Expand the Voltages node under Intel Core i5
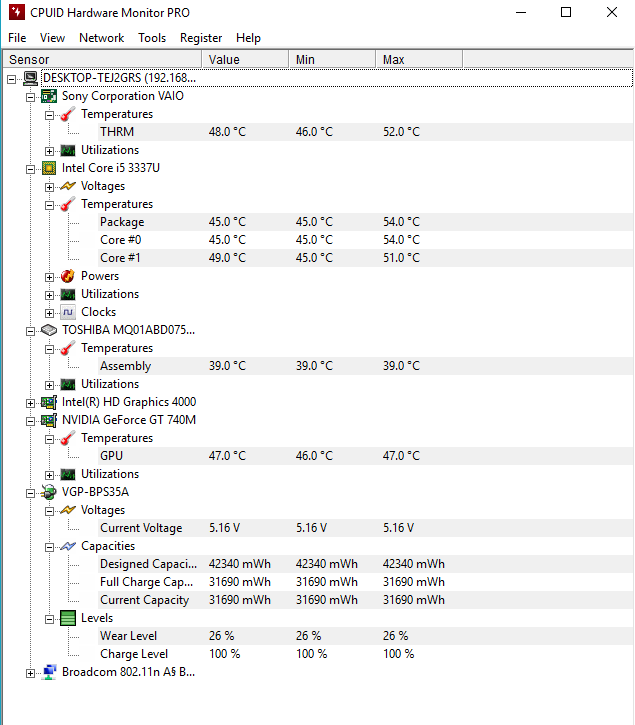The image size is (635, 725). (x=49, y=186)
